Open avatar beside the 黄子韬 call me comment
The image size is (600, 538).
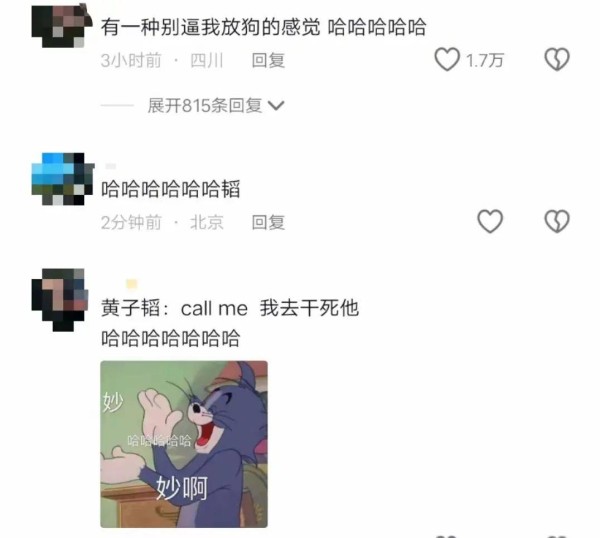60,299
